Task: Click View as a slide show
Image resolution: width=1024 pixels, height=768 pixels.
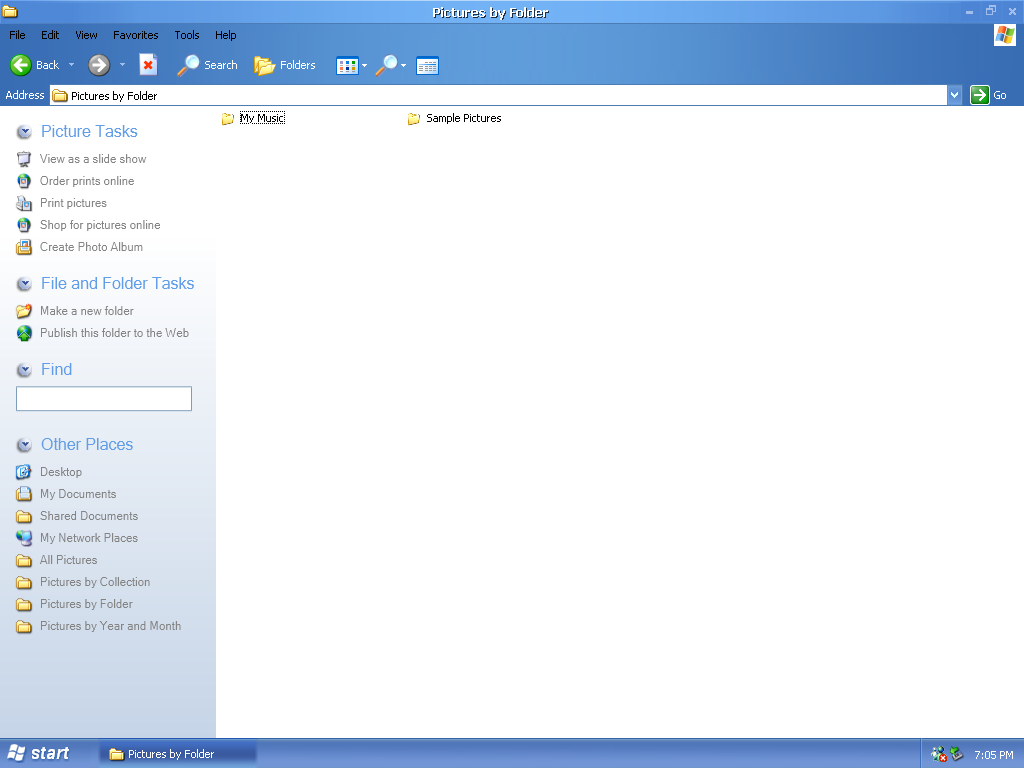Action: tap(92, 159)
